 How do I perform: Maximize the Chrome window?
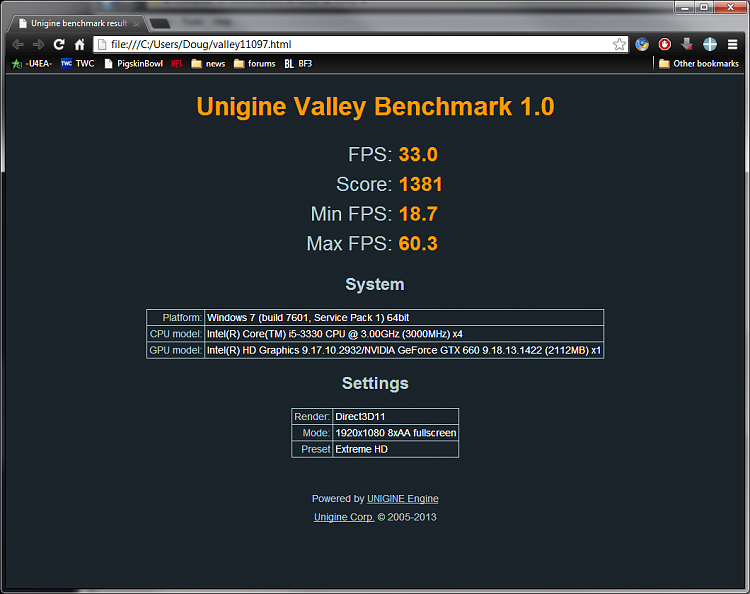point(704,7)
